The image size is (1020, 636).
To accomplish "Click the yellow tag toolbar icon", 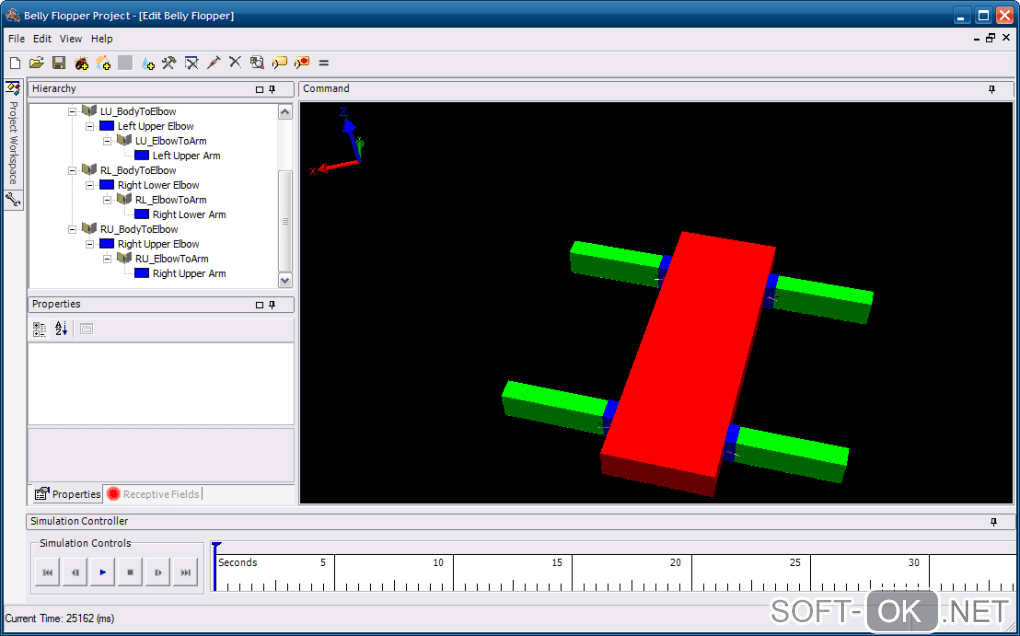I will (280, 63).
